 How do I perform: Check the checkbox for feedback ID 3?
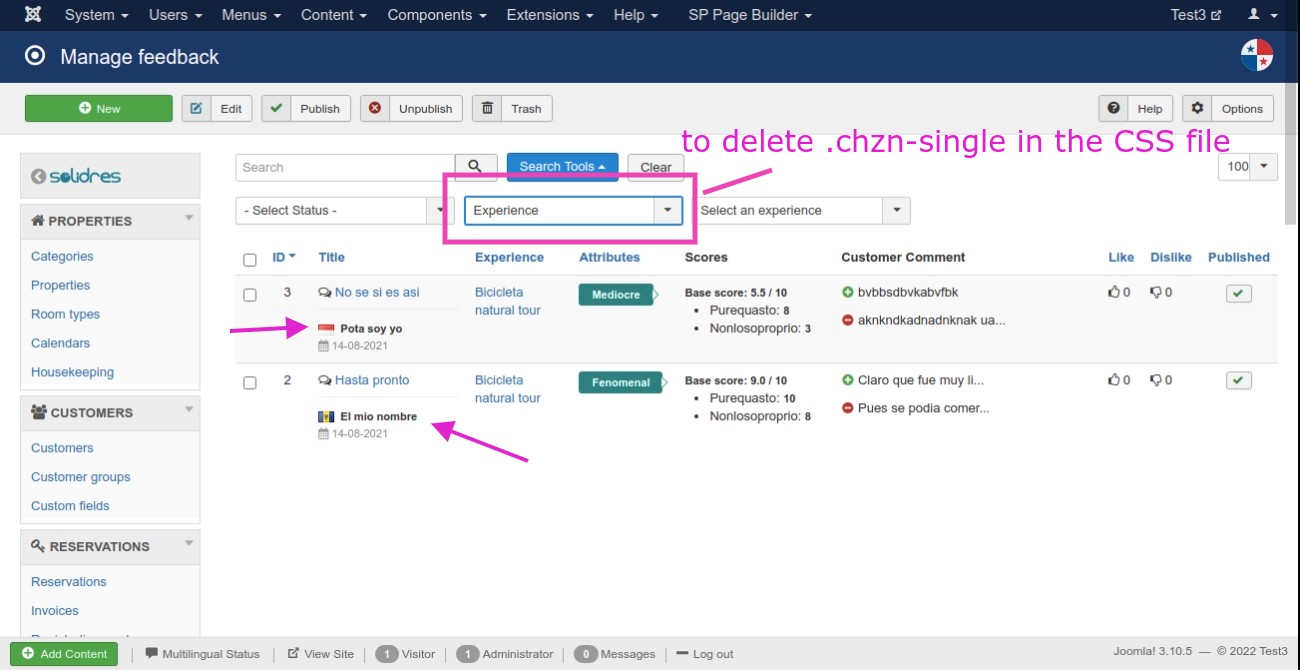tap(250, 295)
